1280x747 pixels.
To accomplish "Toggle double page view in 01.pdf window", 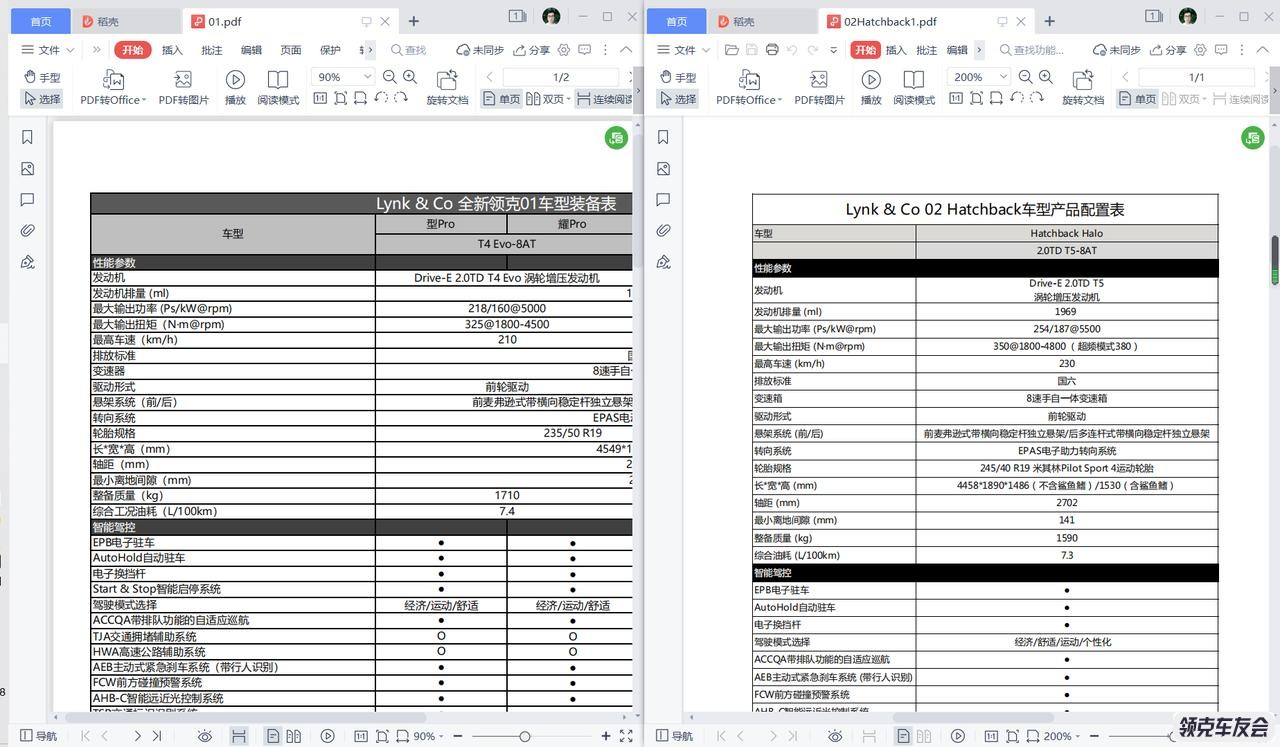I will (546, 99).
